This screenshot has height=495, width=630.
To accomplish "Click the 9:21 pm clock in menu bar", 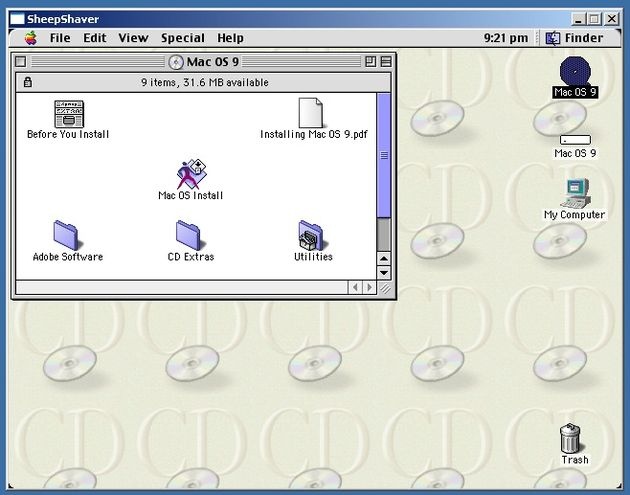I will pos(505,38).
